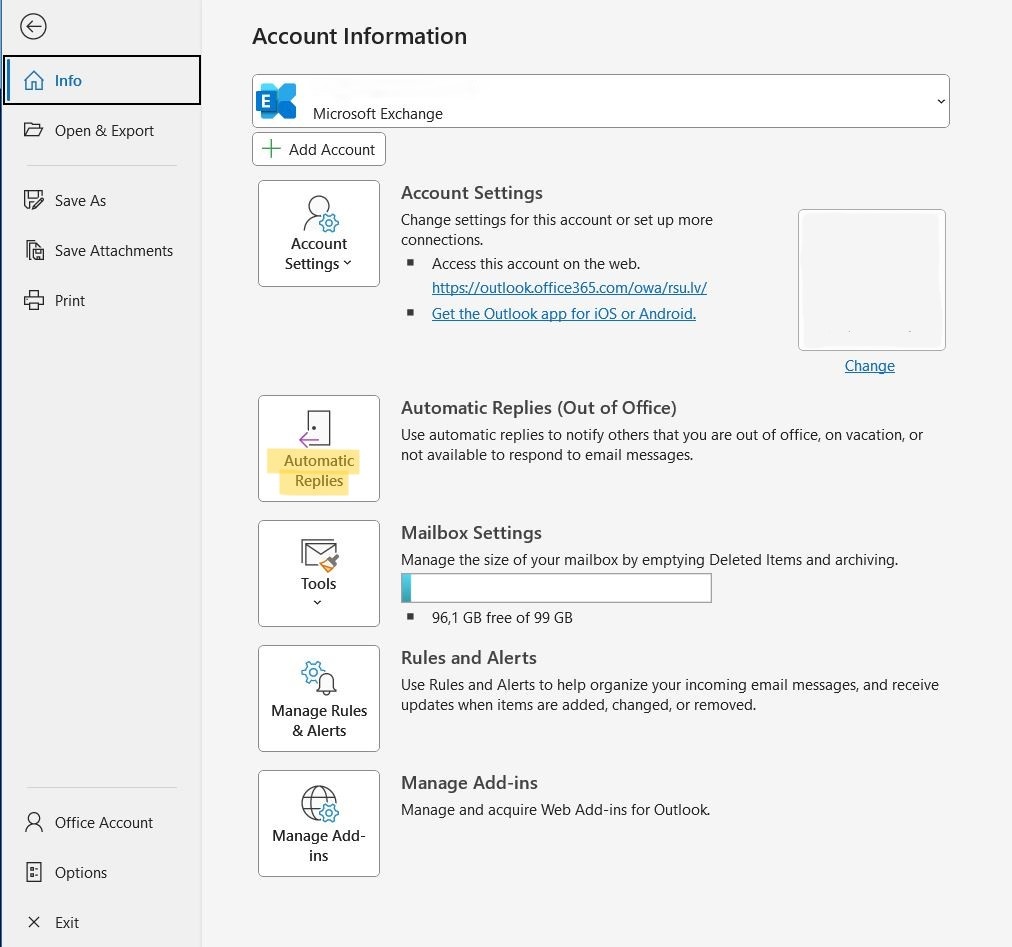Viewport: 1012px width, 947px height.
Task: Click 'Access this account on the web.' text
Action: pos(536,264)
